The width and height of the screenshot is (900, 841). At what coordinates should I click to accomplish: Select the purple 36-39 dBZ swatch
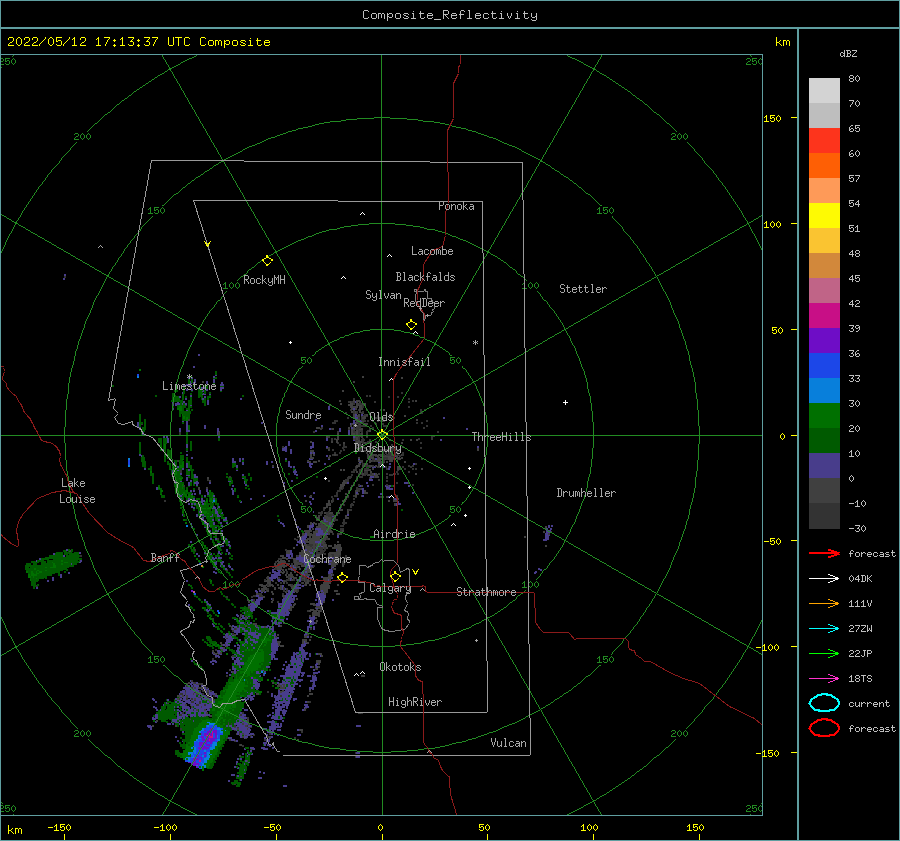pyautogui.click(x=824, y=341)
